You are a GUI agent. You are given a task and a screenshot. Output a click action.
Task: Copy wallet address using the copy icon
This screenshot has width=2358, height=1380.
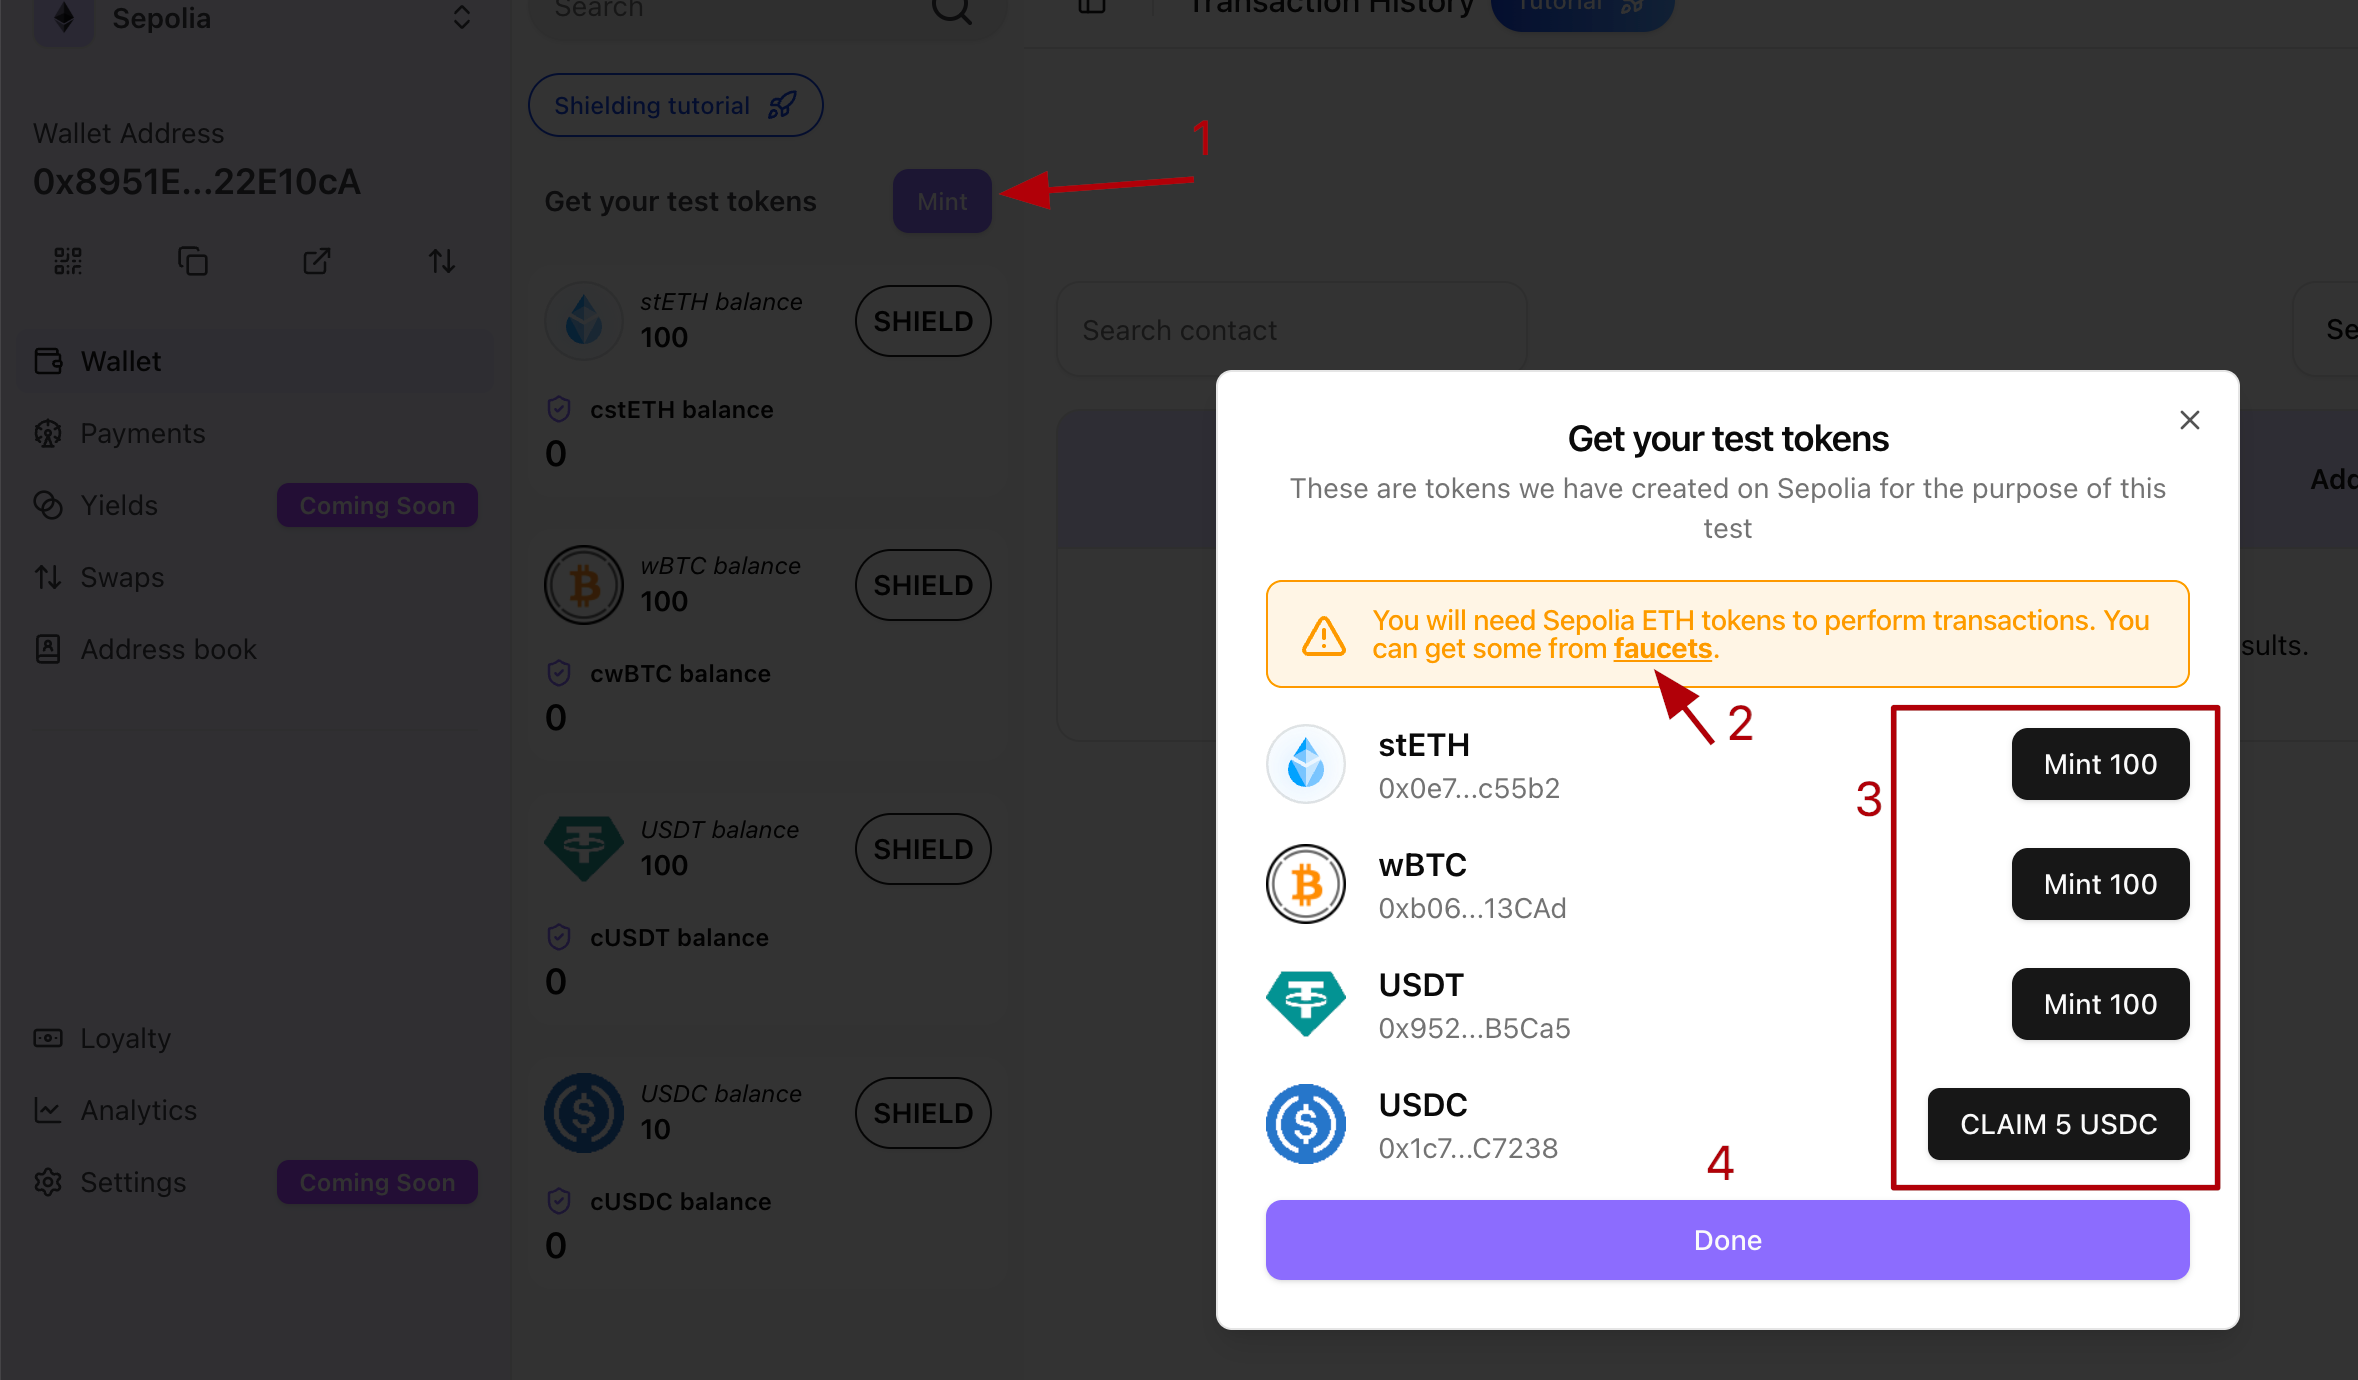pyautogui.click(x=192, y=262)
